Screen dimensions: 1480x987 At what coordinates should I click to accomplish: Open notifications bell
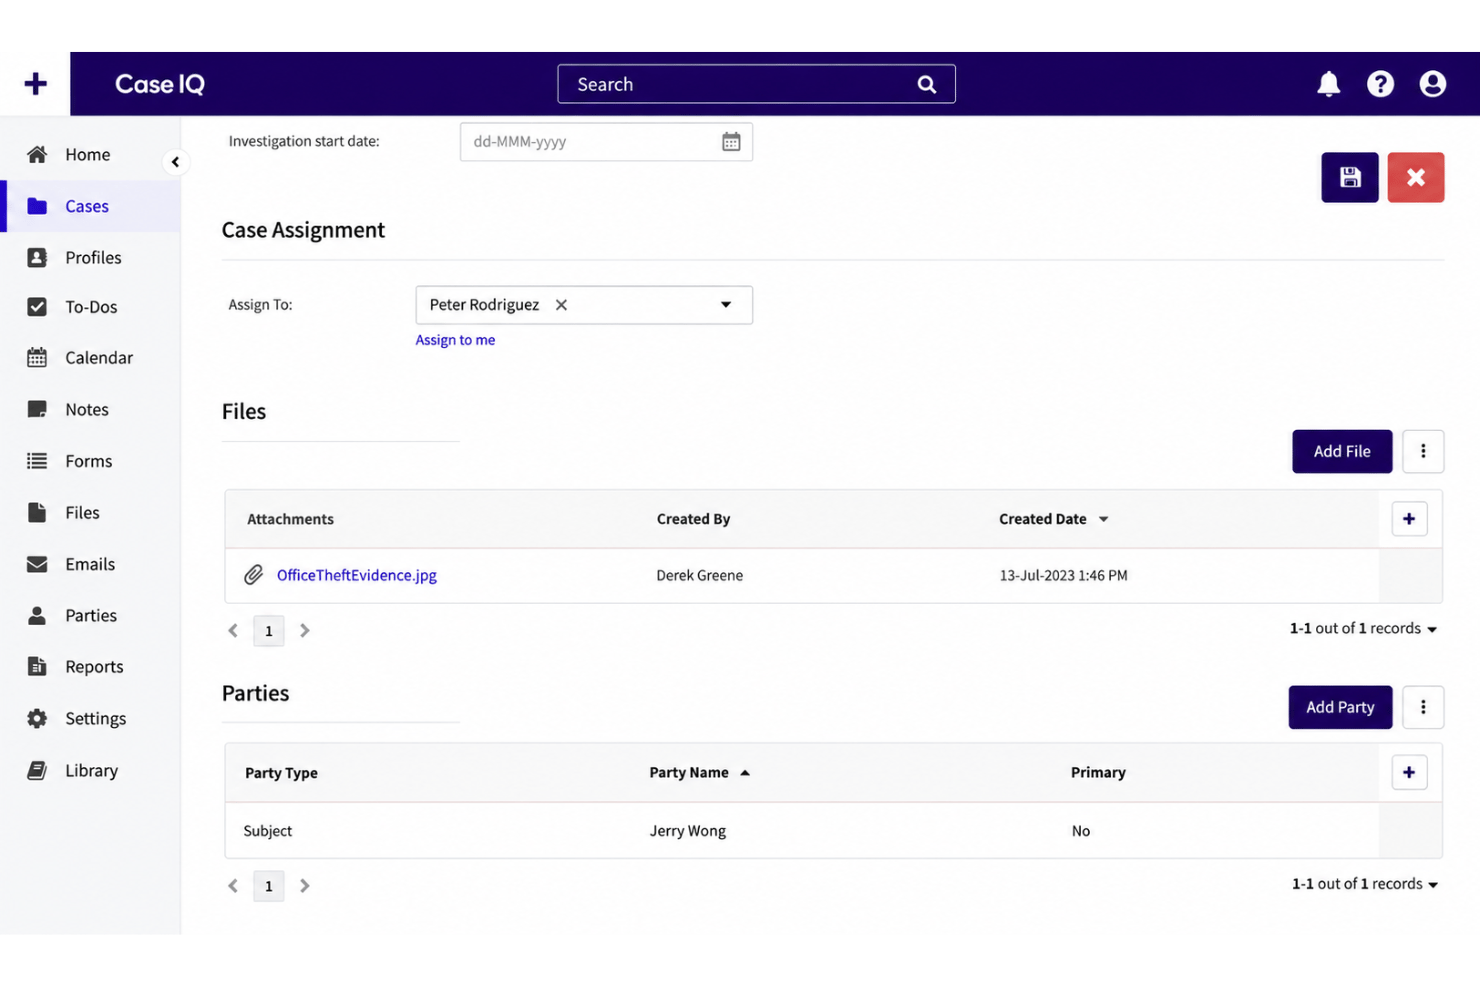point(1328,84)
